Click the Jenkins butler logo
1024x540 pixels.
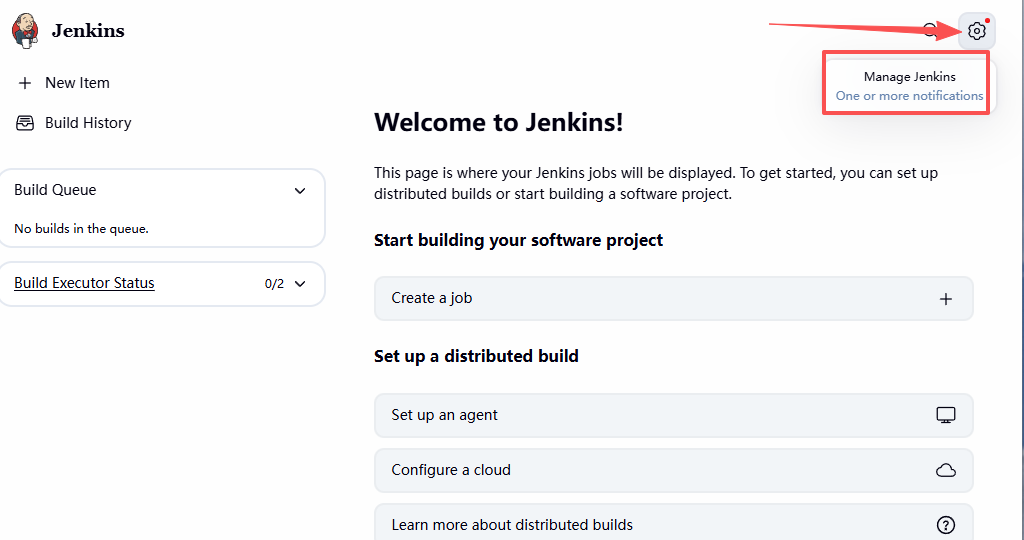[x=25, y=31]
